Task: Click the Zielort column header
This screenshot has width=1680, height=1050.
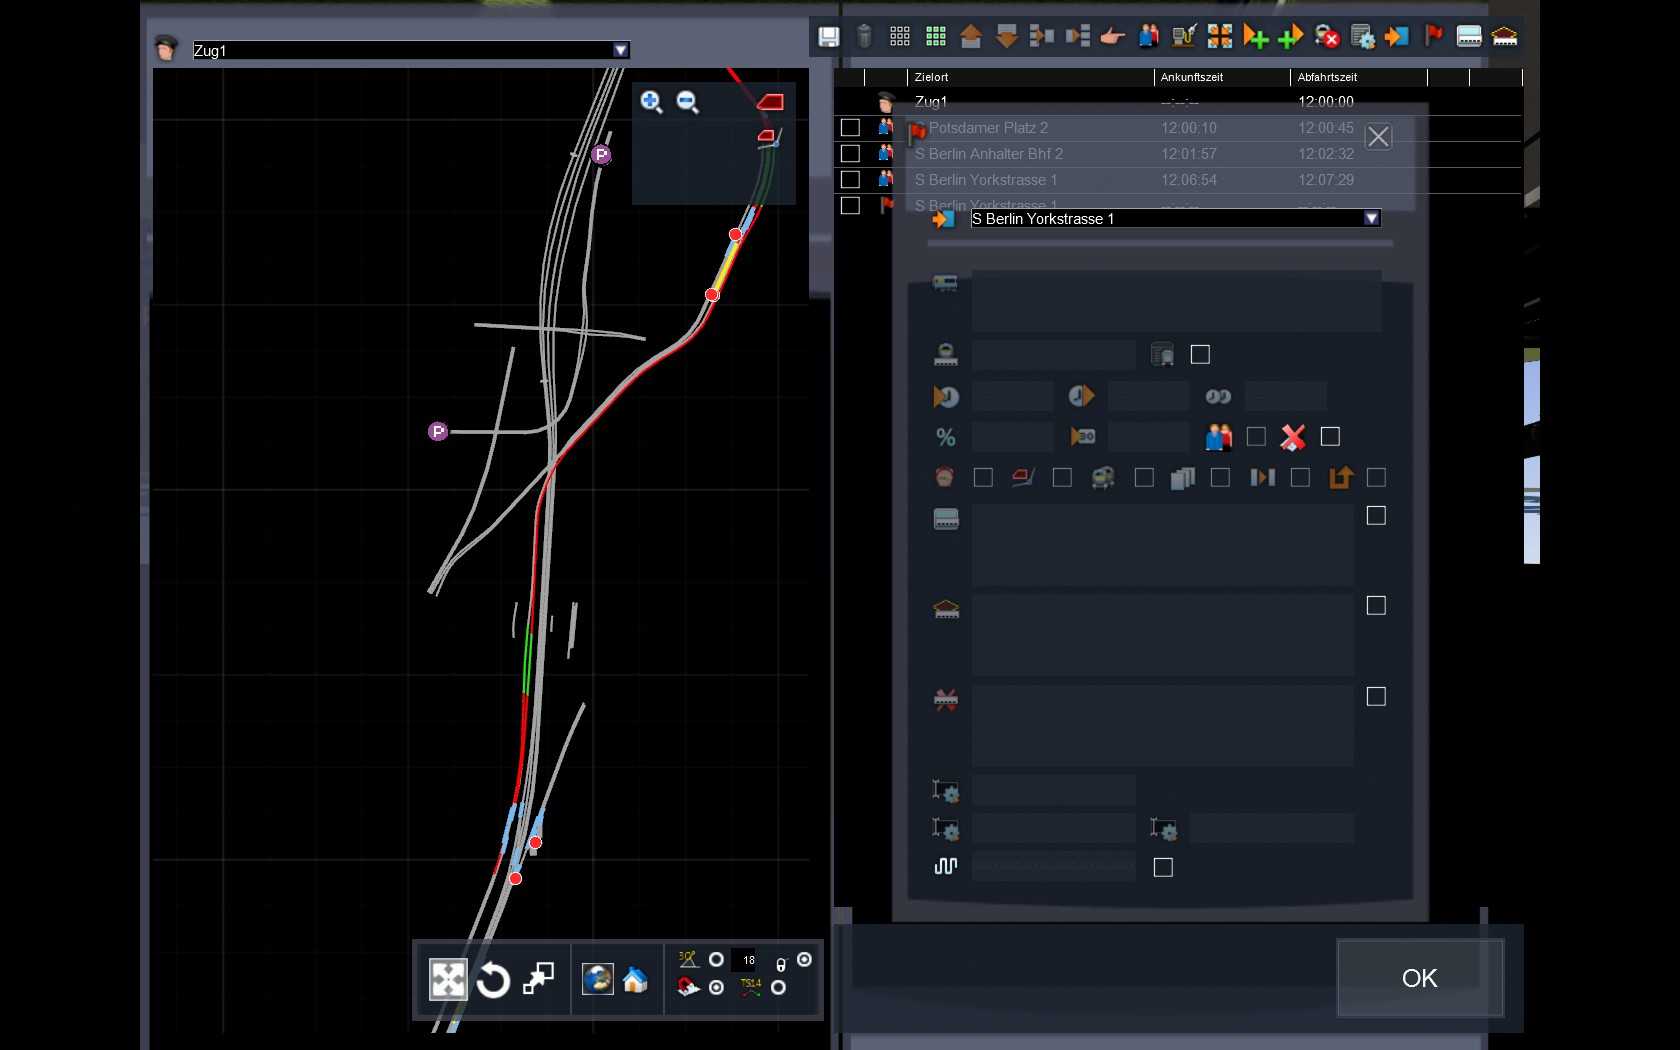Action: coord(931,77)
